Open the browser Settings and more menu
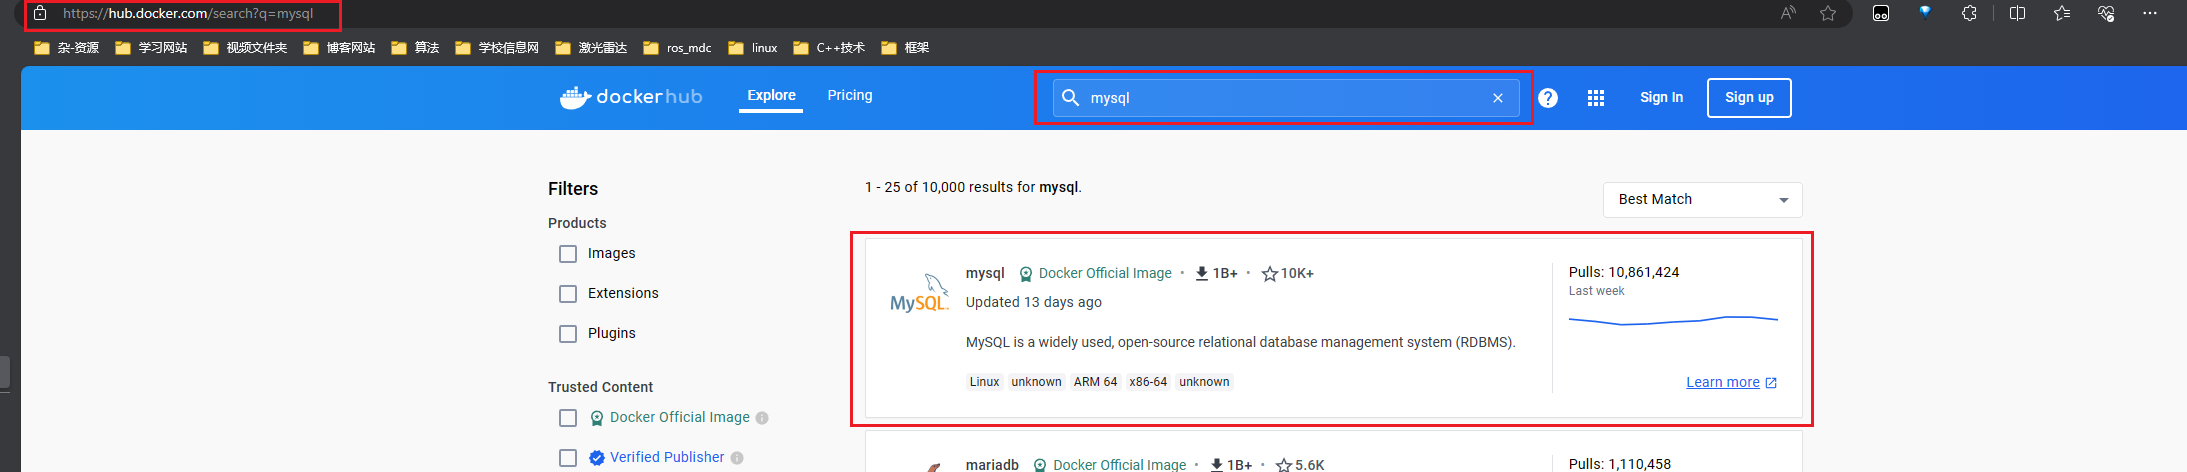The height and width of the screenshot is (472, 2187). [x=2150, y=13]
